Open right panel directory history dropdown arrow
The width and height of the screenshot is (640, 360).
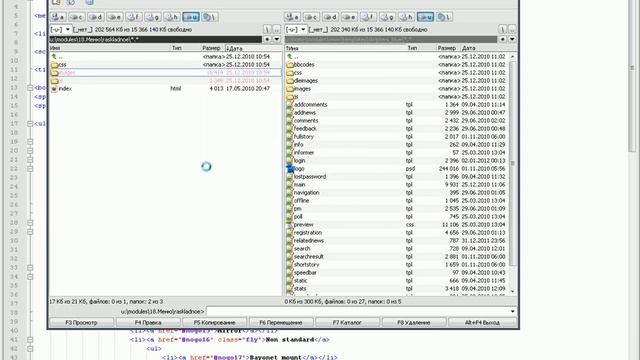point(512,39)
